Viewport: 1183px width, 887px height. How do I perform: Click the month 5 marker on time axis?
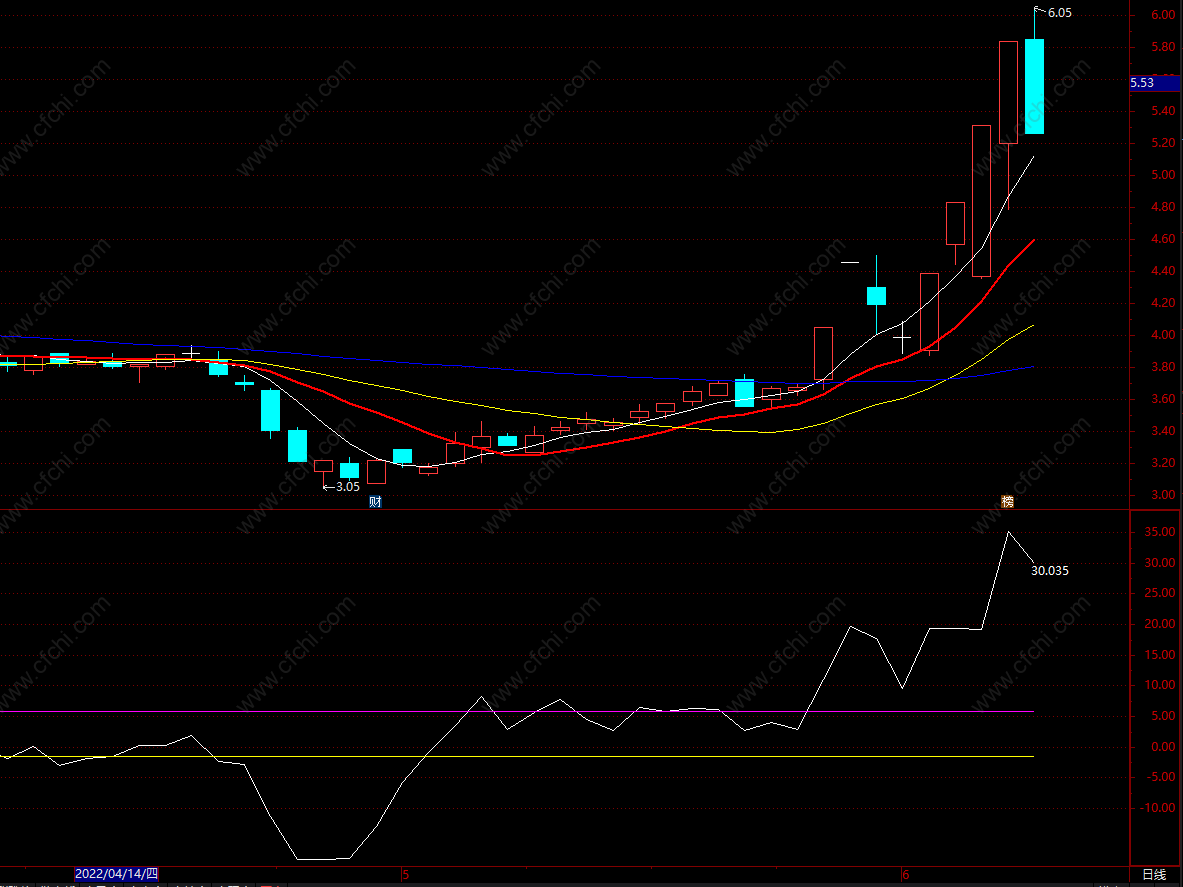tap(405, 875)
